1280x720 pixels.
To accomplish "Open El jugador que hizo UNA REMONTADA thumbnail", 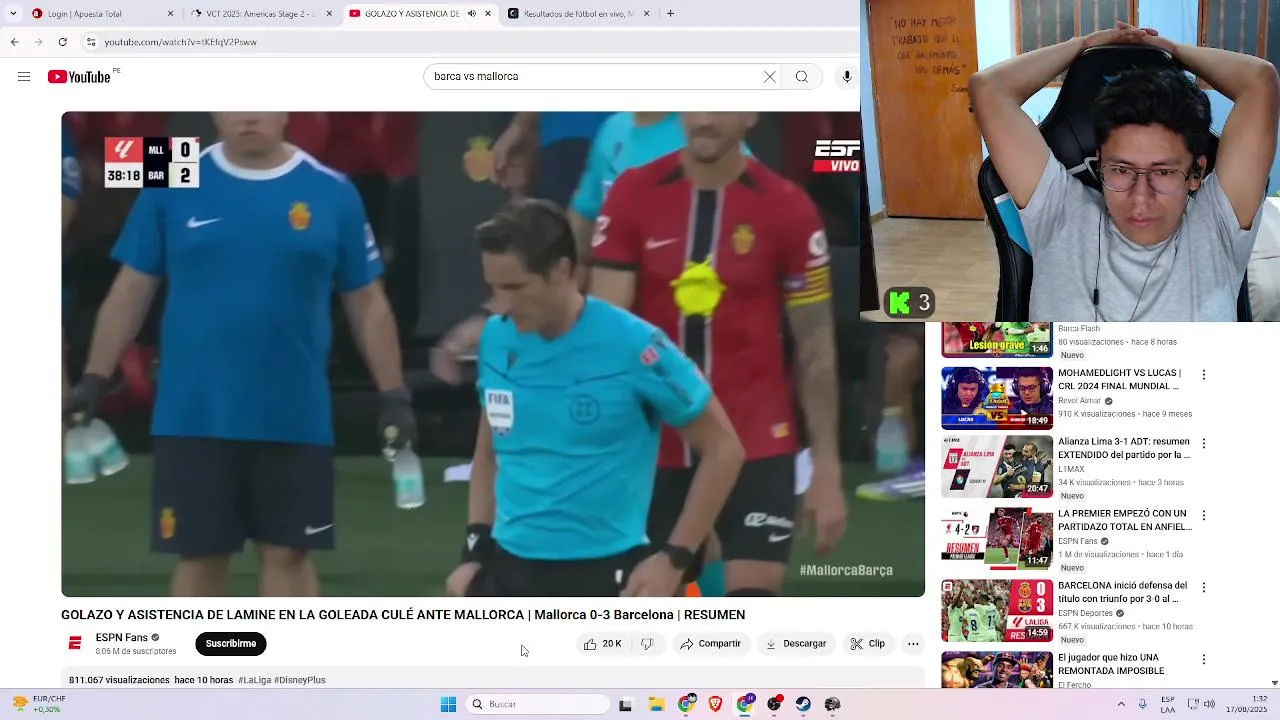I will point(997,670).
